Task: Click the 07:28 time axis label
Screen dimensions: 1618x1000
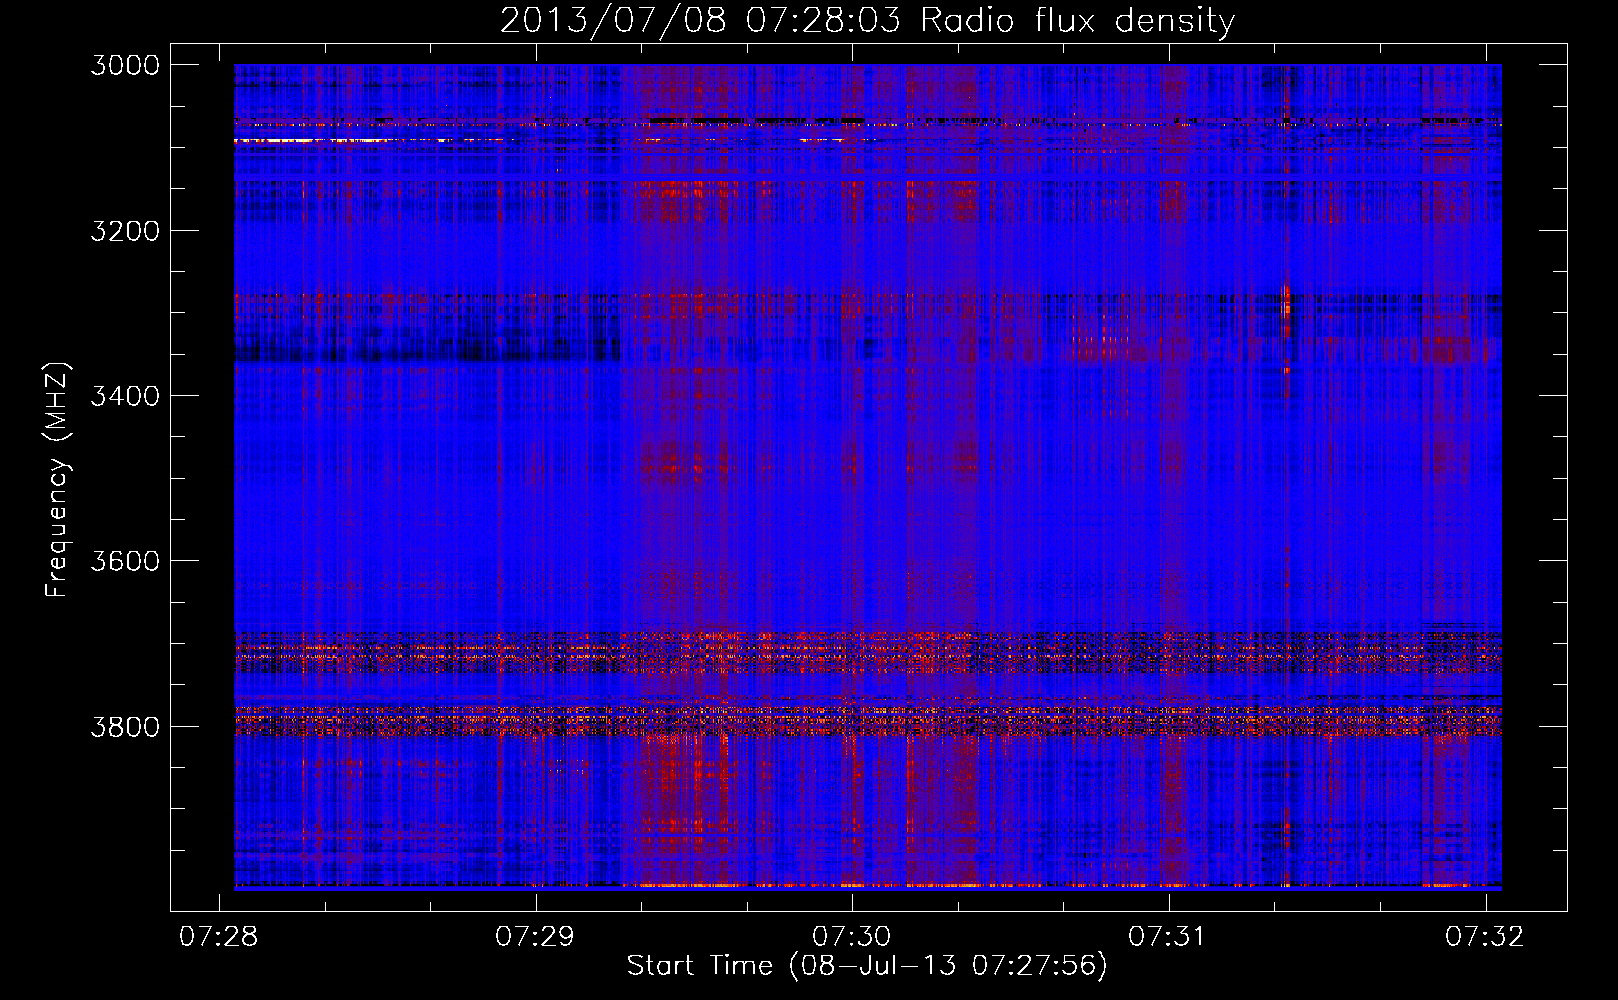Action: [219, 937]
